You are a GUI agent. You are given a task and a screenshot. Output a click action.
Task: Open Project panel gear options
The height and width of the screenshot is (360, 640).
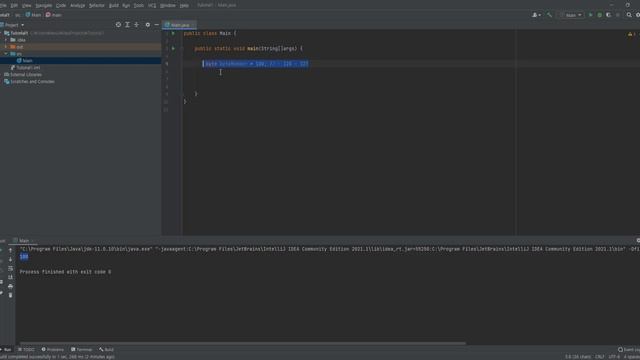point(148,25)
